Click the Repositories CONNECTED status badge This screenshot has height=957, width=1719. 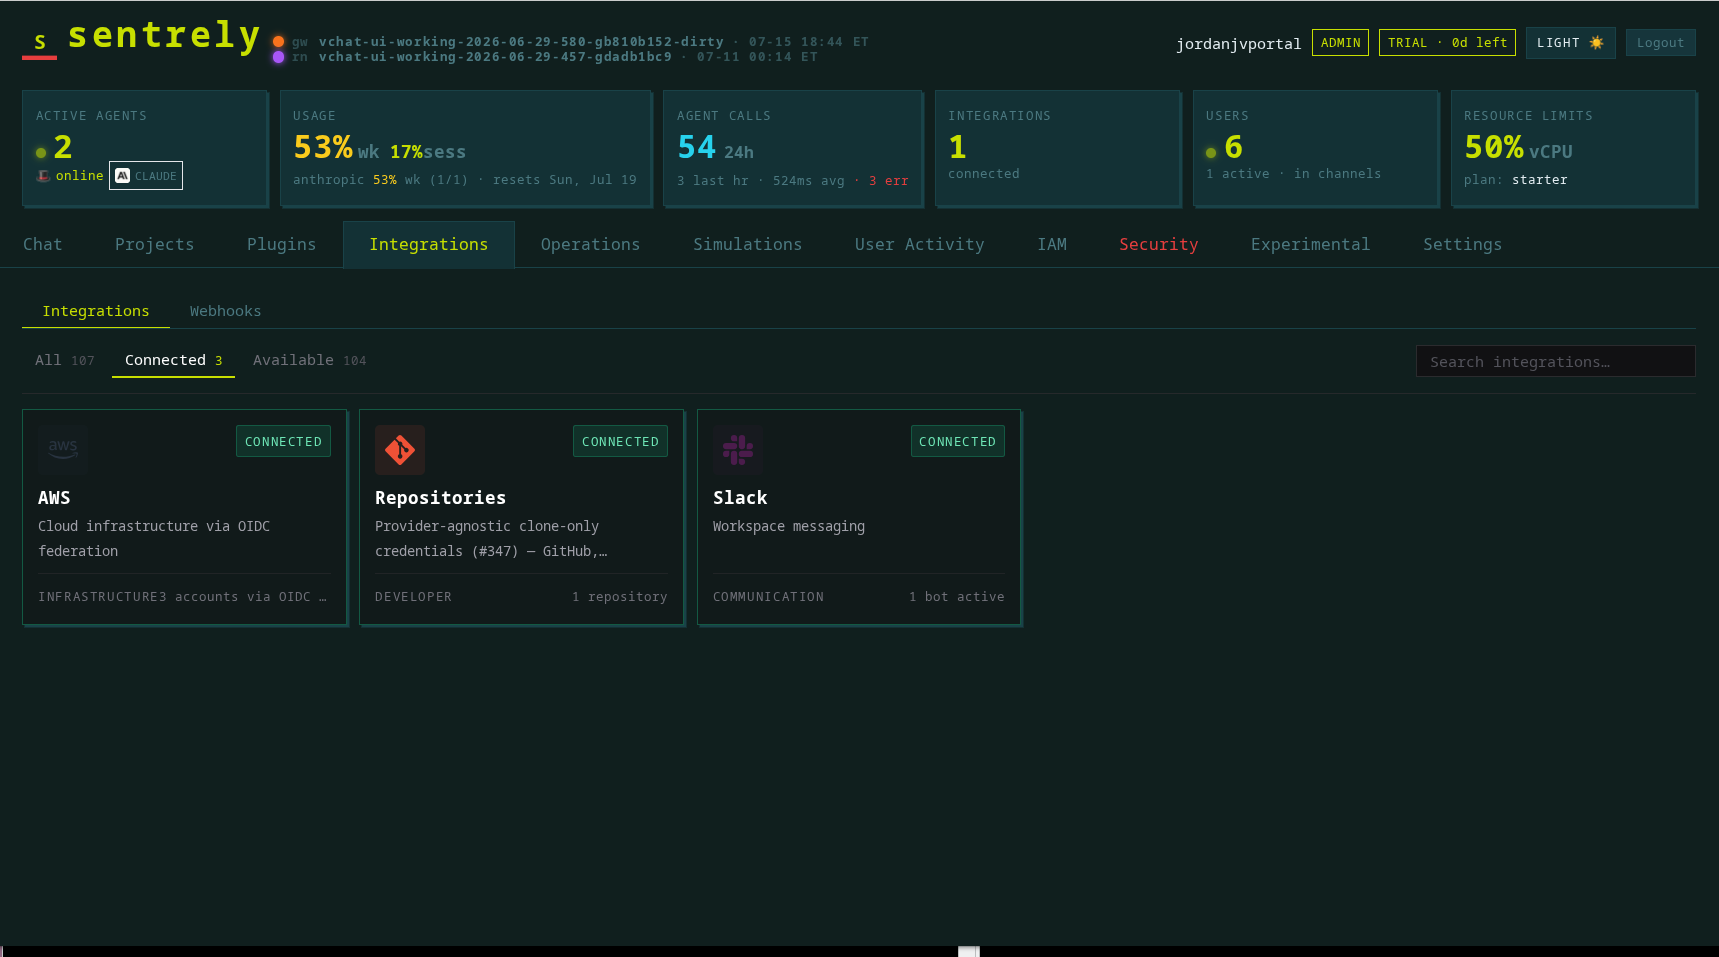(x=620, y=441)
